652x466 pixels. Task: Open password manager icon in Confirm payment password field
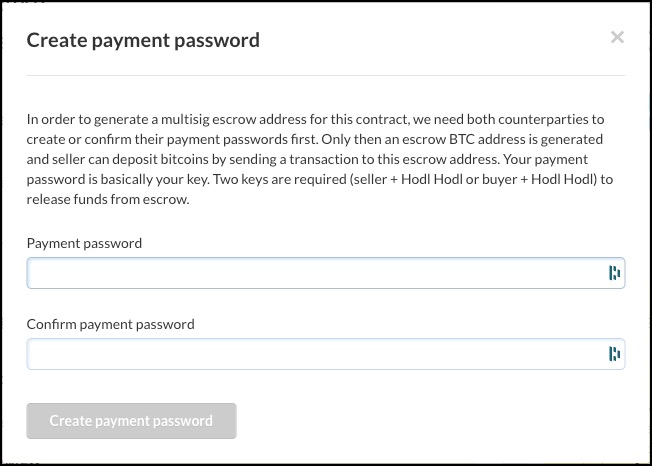(x=614, y=354)
